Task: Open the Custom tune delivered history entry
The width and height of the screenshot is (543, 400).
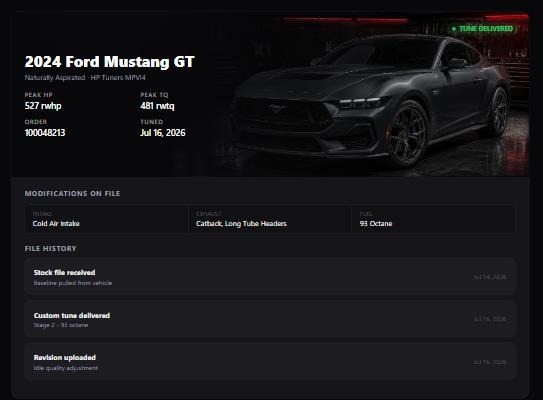Action: [270, 319]
